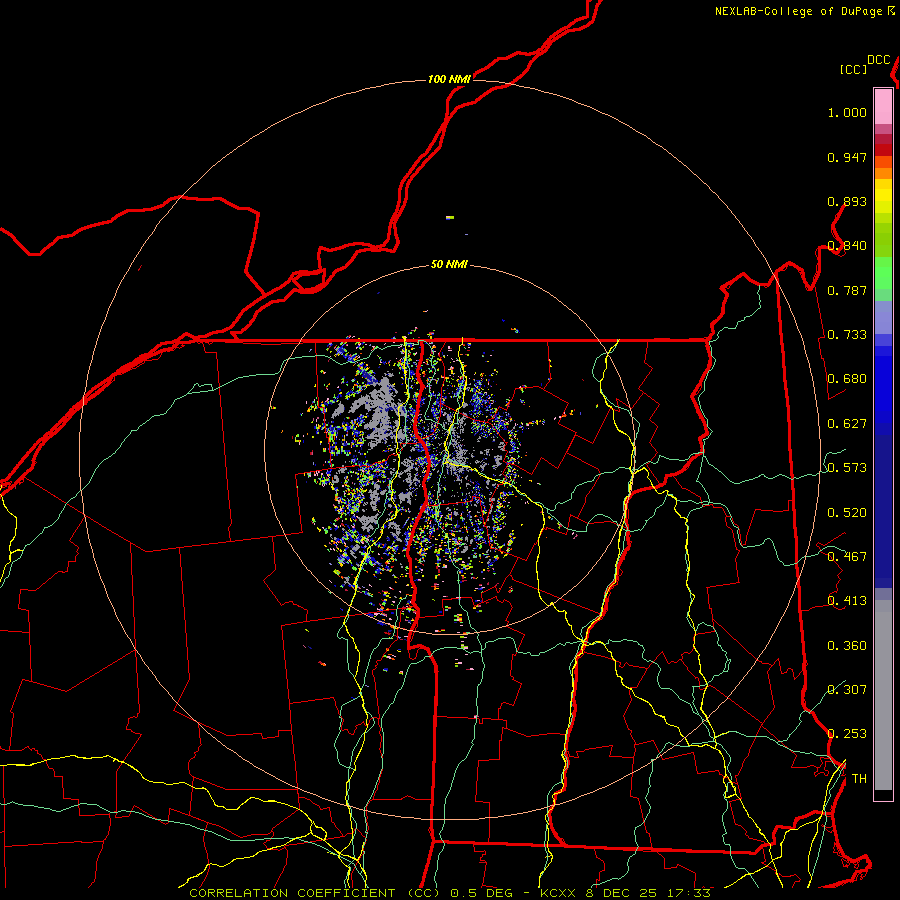
Task: Pick the red band on the color bar
Action: [x=883, y=149]
